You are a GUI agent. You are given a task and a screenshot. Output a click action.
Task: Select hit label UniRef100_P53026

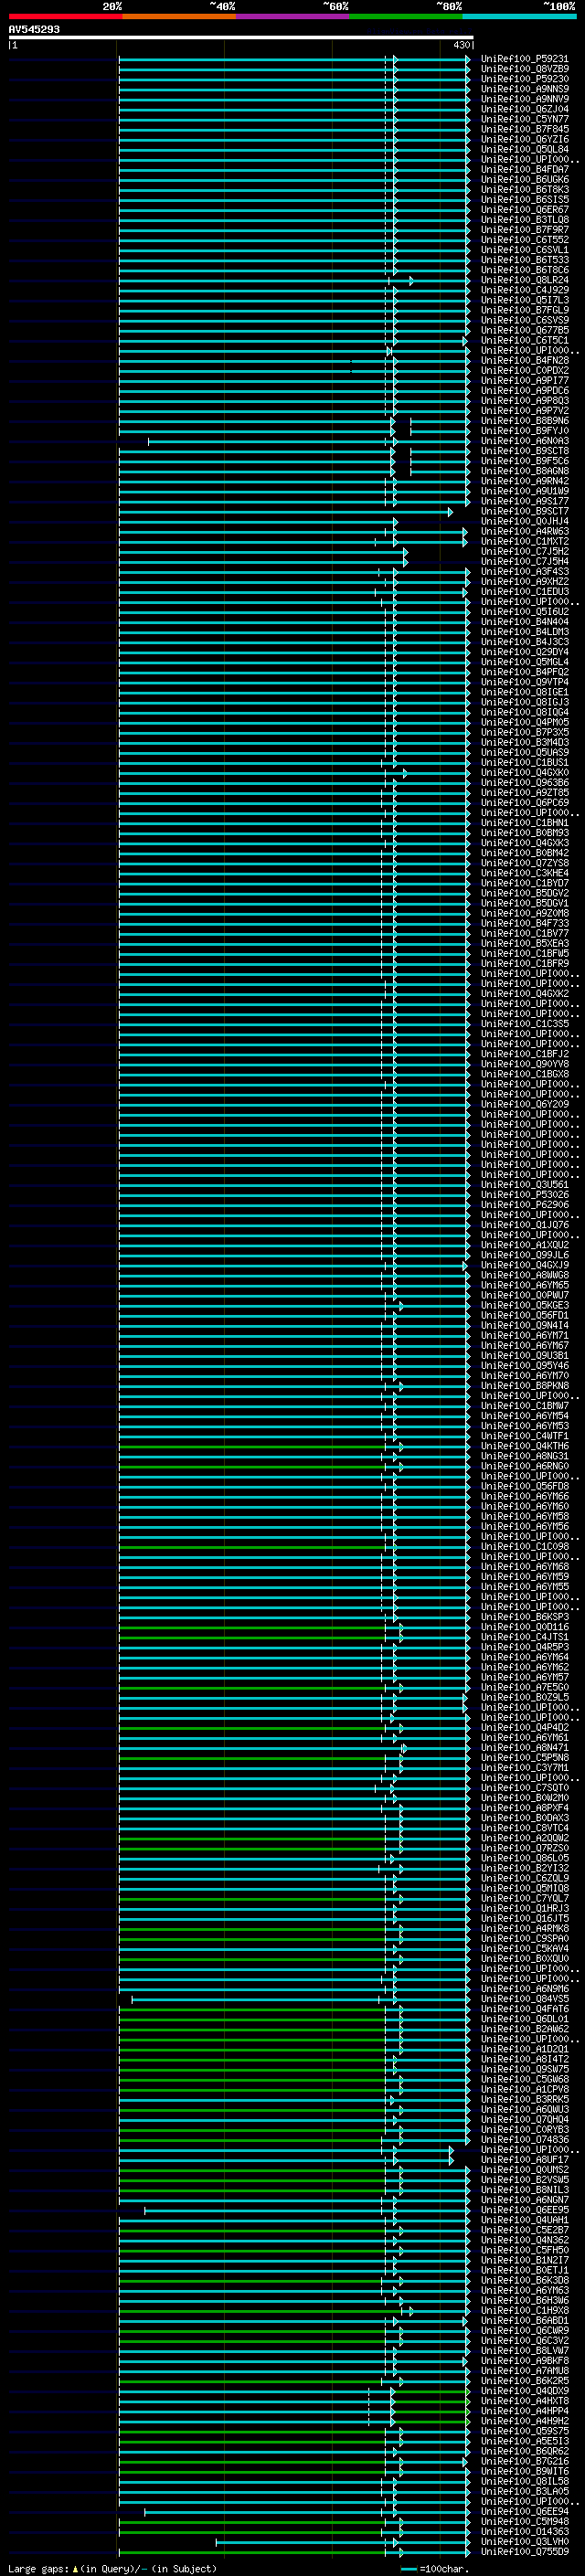tap(525, 1195)
